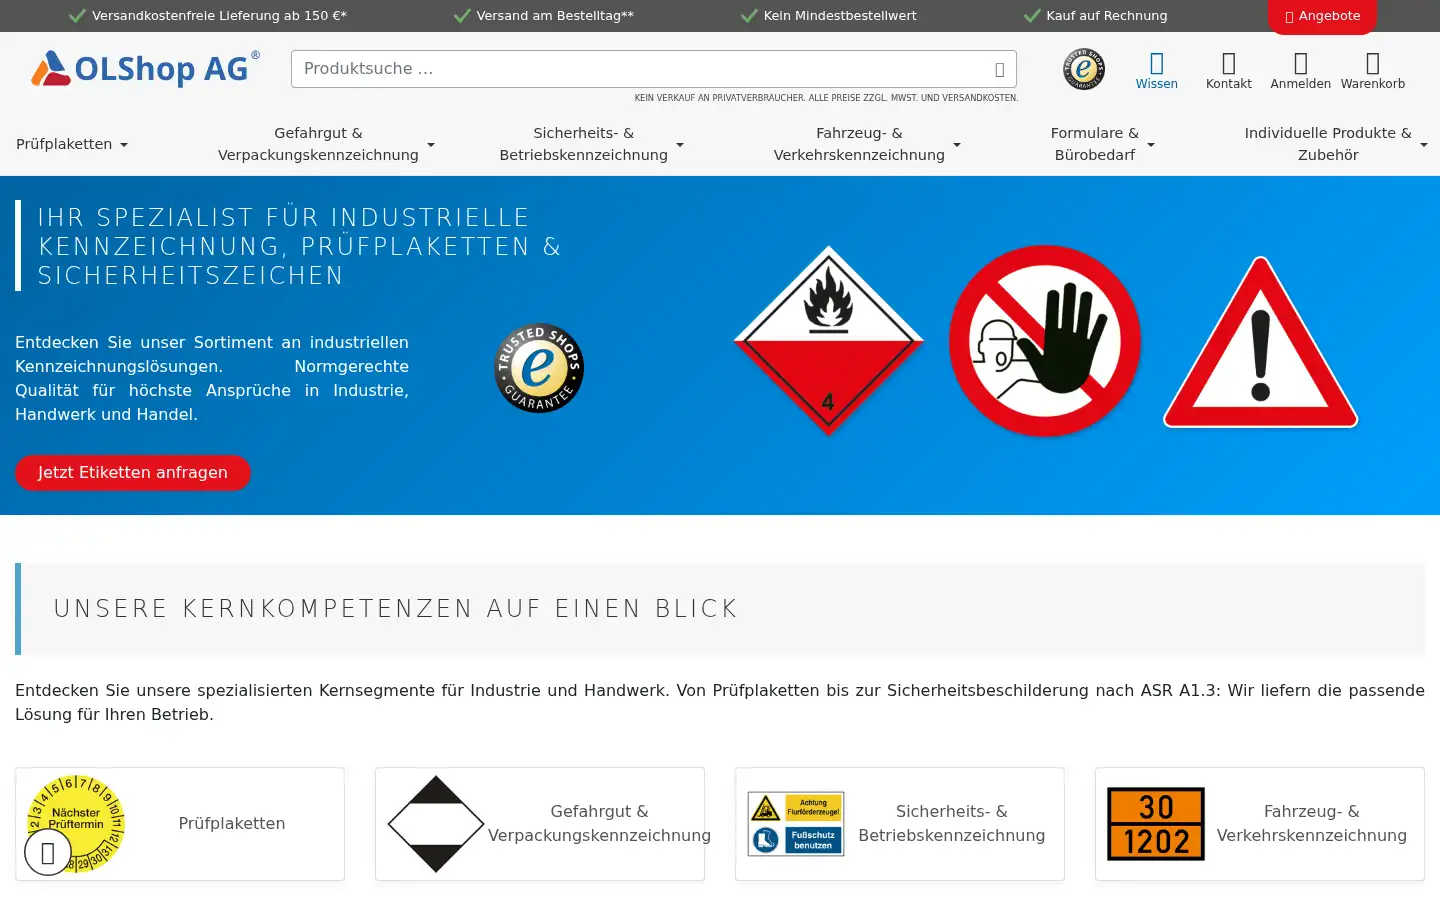Screen dimensions: 1440x900
Task: Click the Trusted Shops Guarantee seal in banner
Action: tap(539, 367)
